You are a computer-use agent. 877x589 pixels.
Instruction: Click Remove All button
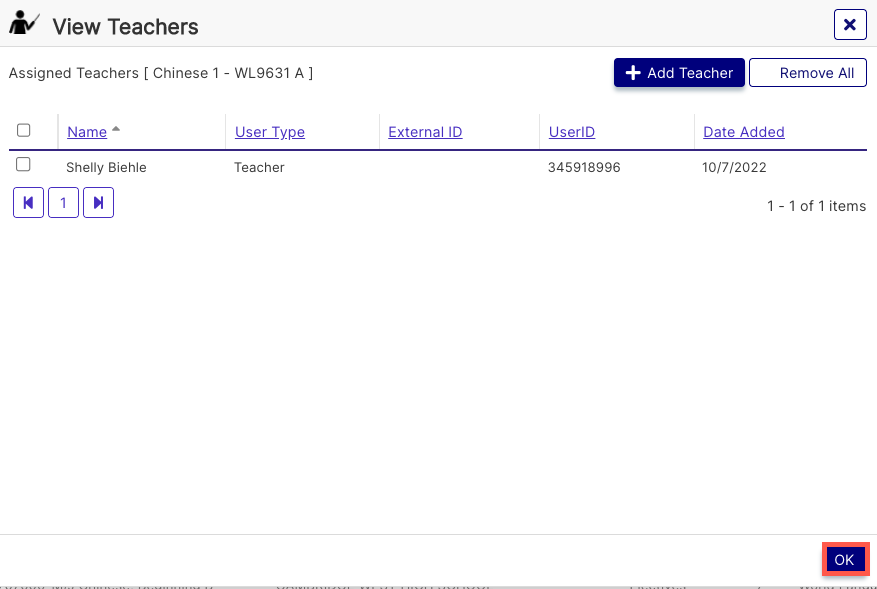pyautogui.click(x=808, y=73)
